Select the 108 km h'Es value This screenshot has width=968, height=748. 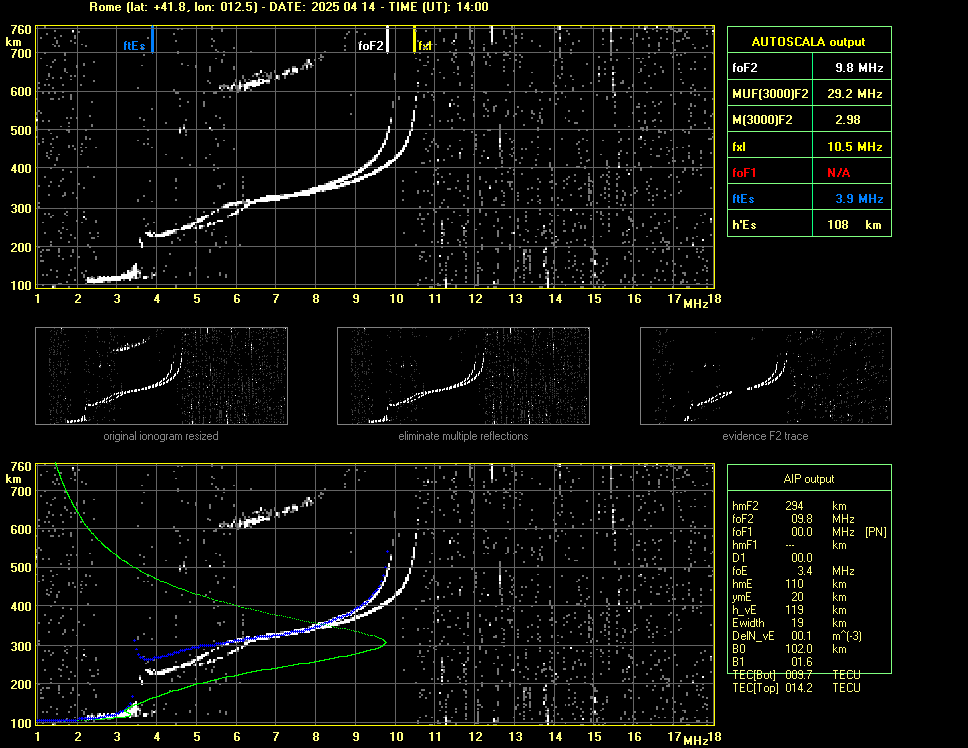[x=854, y=225]
